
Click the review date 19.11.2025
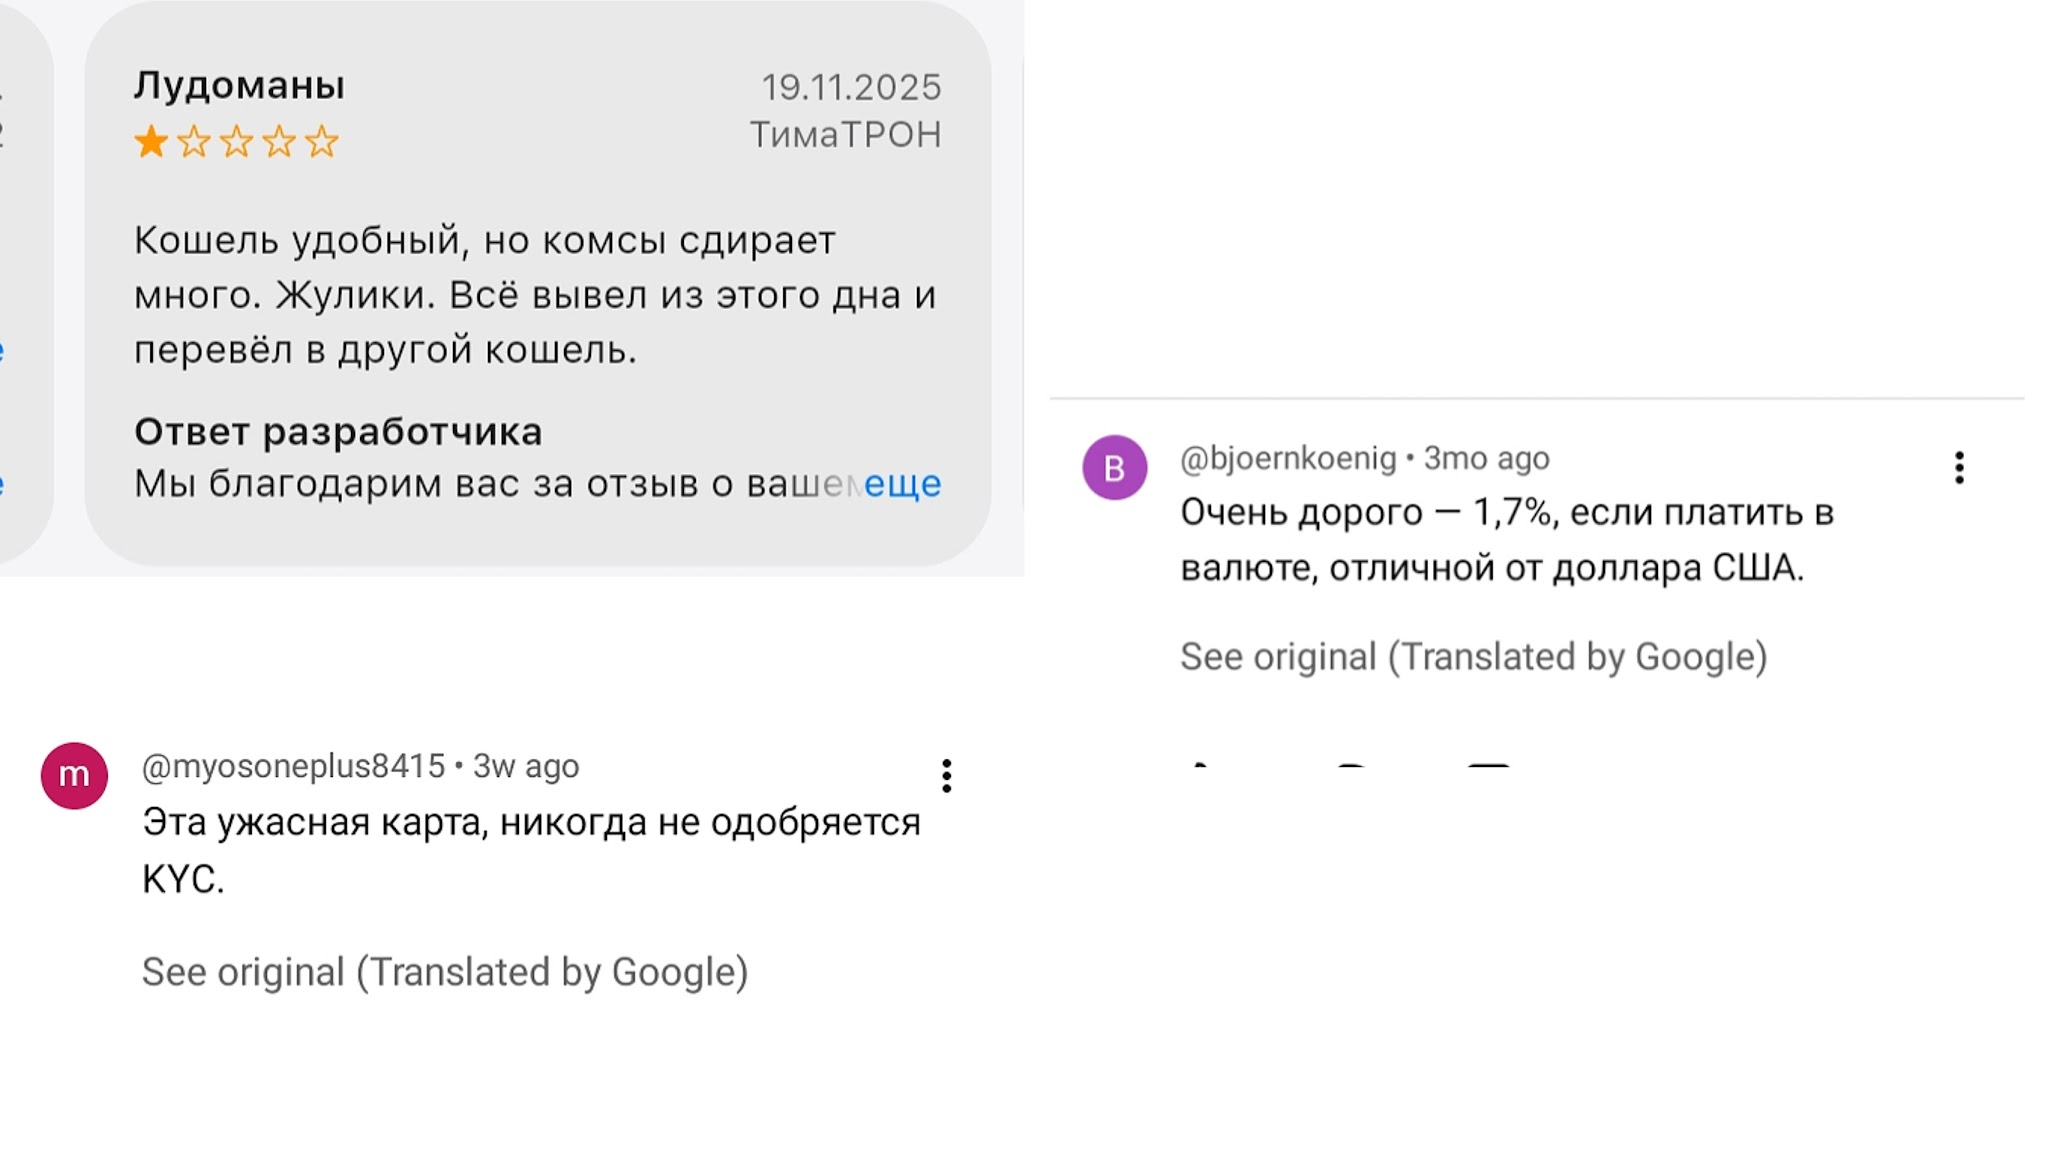[851, 87]
